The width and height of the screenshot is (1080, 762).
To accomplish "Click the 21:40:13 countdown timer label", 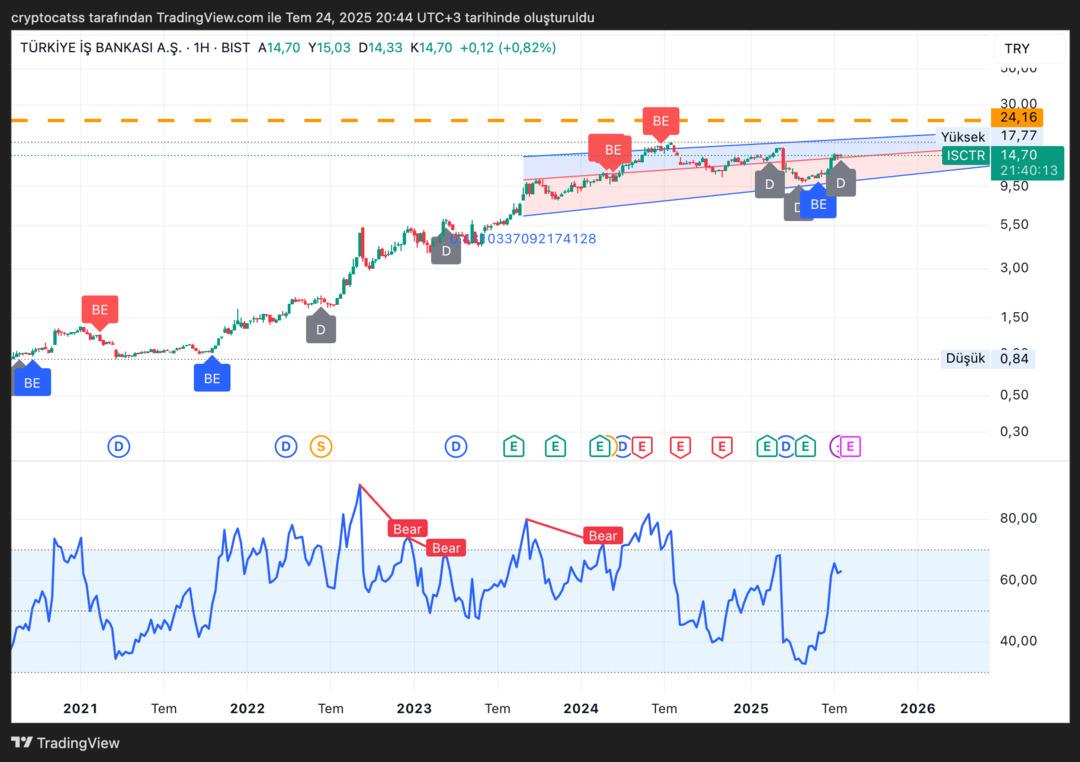I will [x=1028, y=171].
